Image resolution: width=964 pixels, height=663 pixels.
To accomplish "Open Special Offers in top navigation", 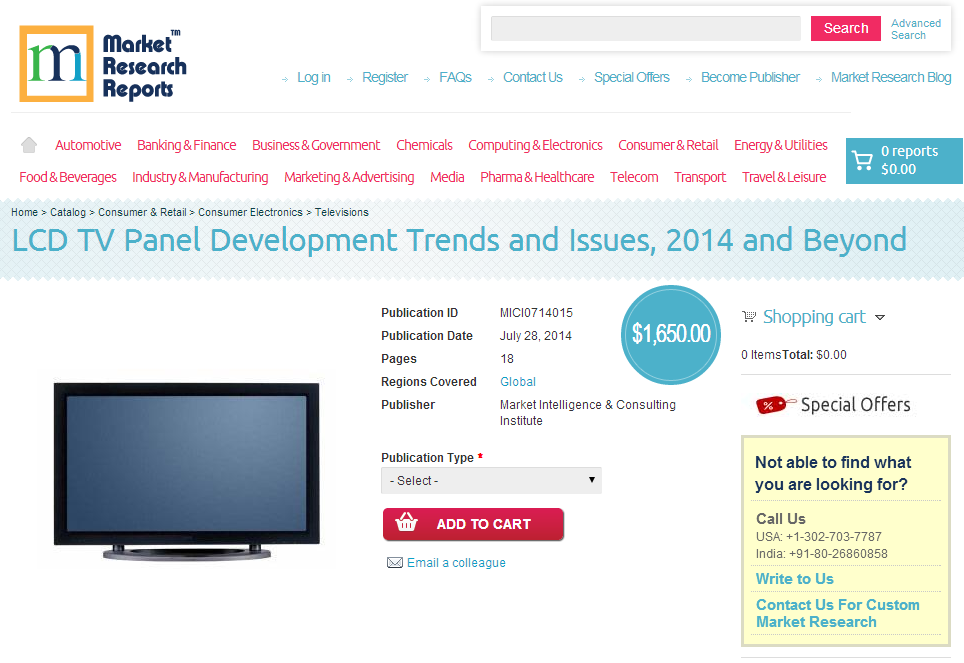I will tap(631, 77).
